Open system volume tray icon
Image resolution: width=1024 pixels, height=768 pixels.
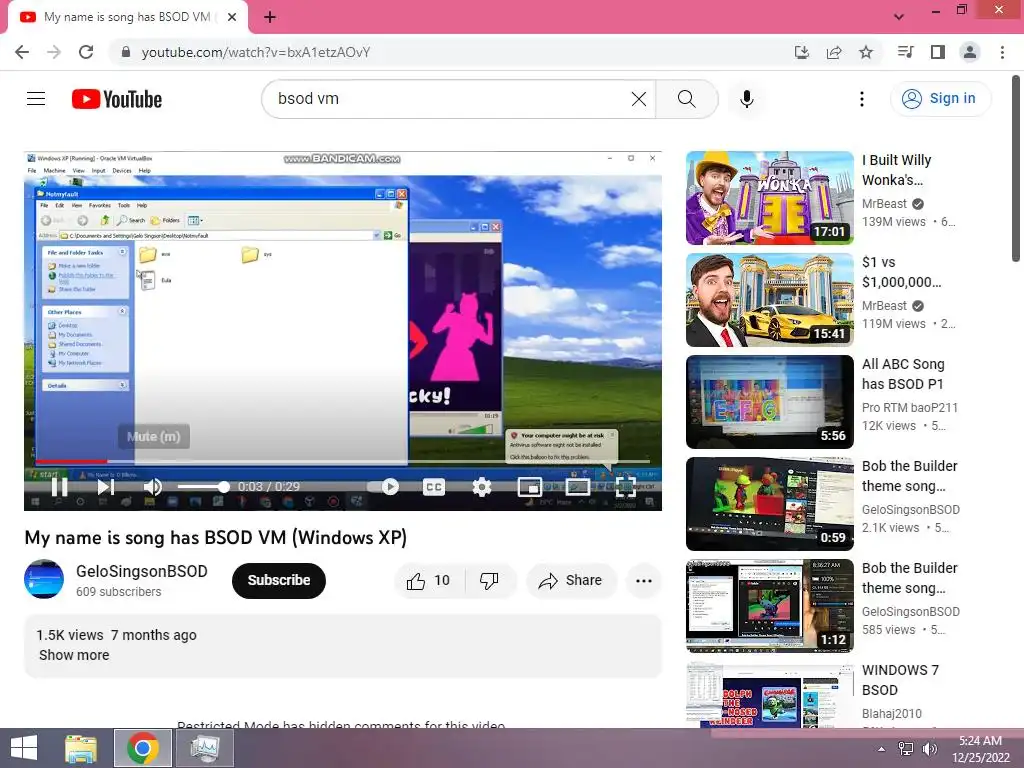point(929,749)
